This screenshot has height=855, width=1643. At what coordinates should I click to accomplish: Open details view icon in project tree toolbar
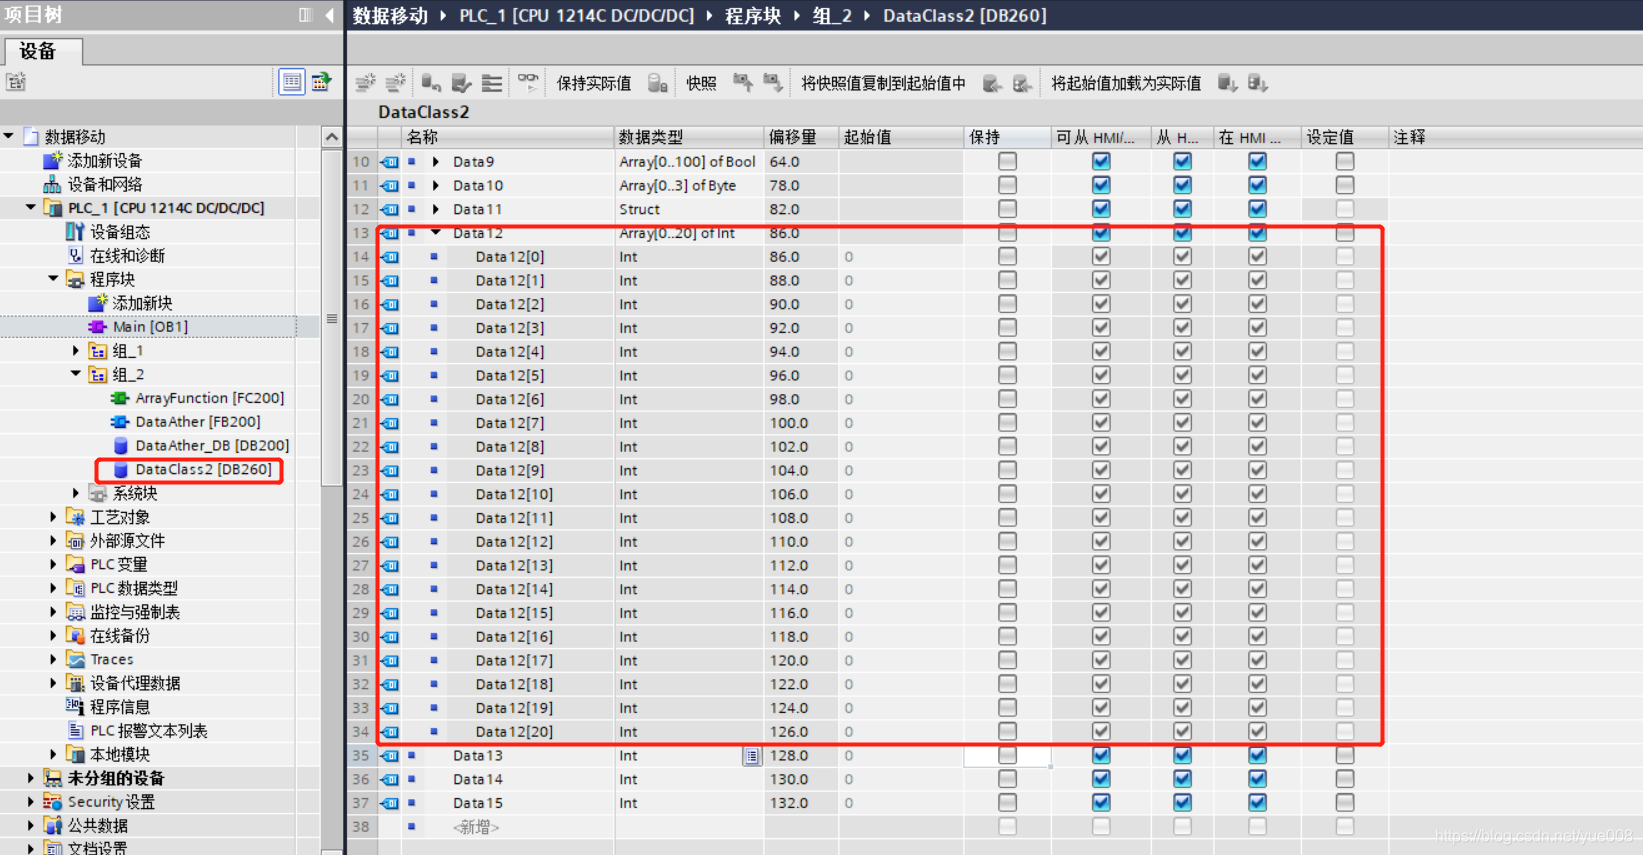tap(291, 82)
